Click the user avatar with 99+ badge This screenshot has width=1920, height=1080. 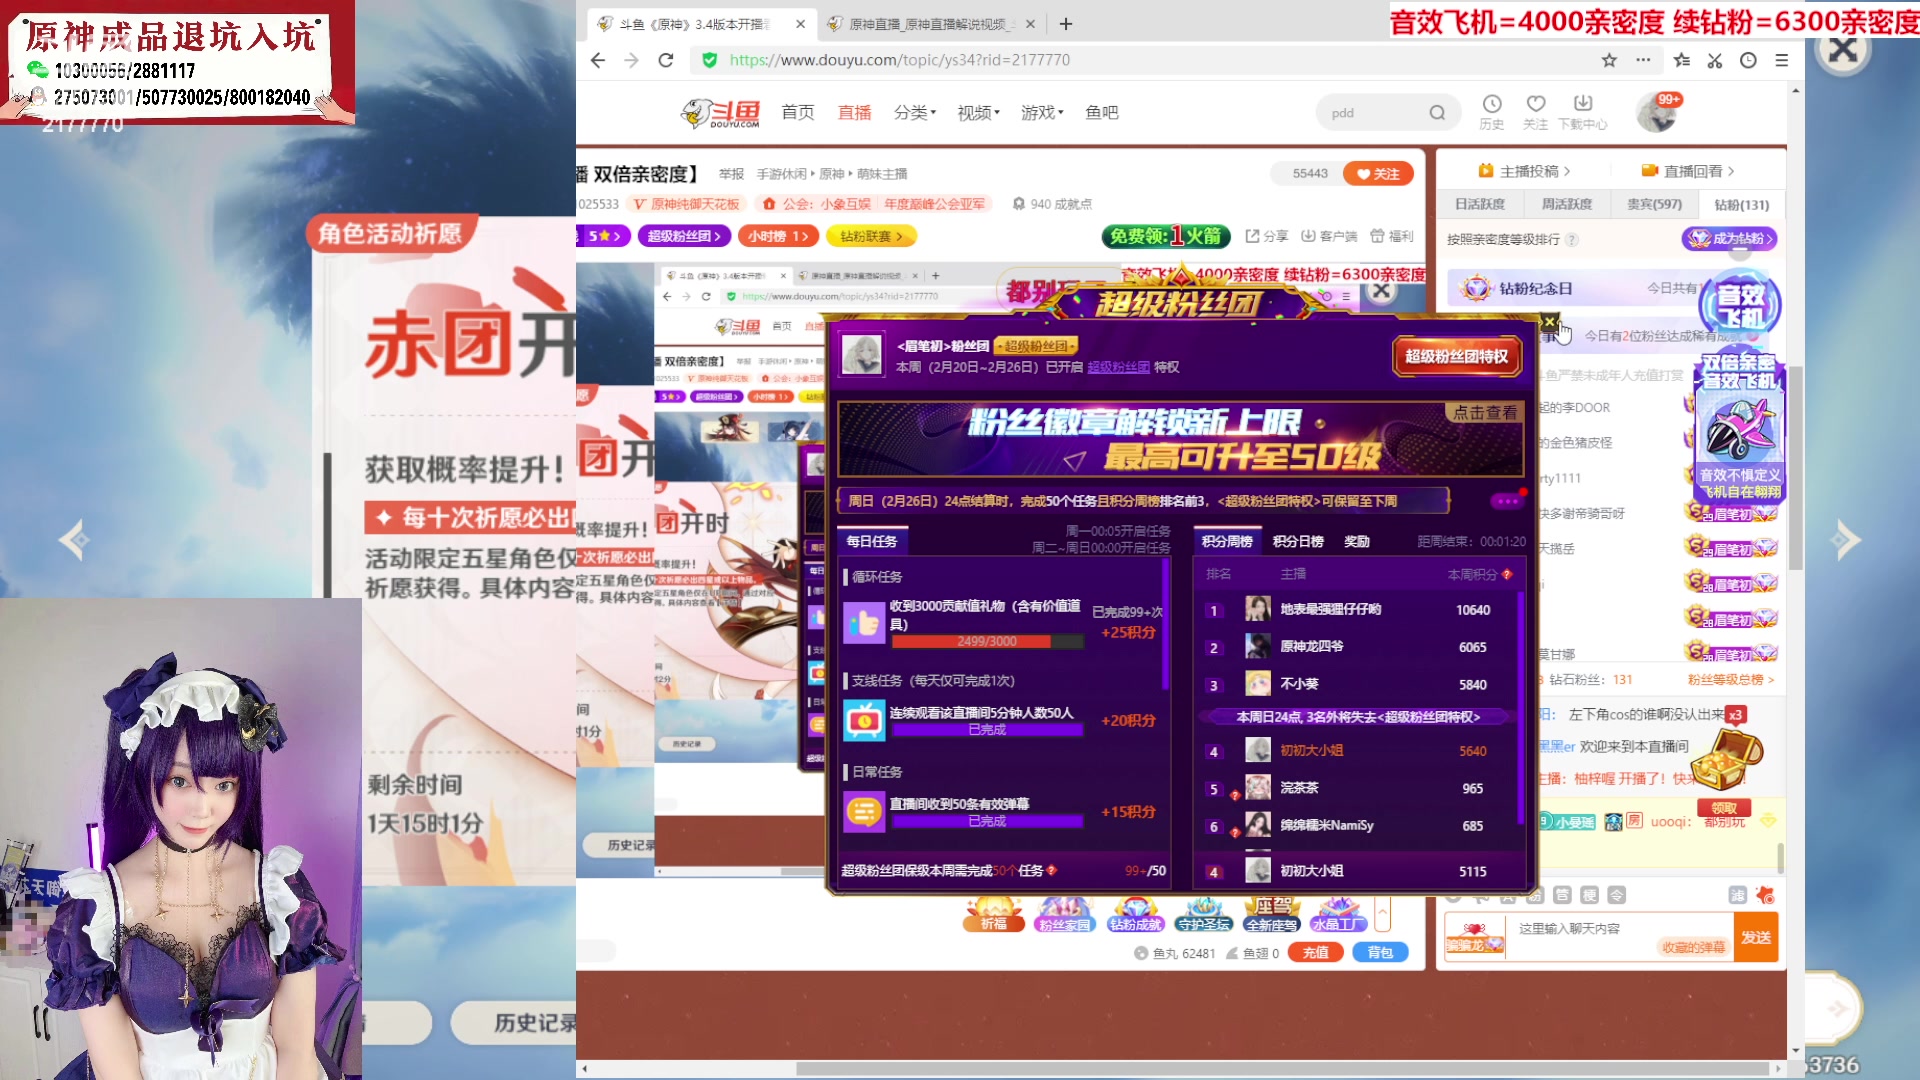tap(1657, 112)
